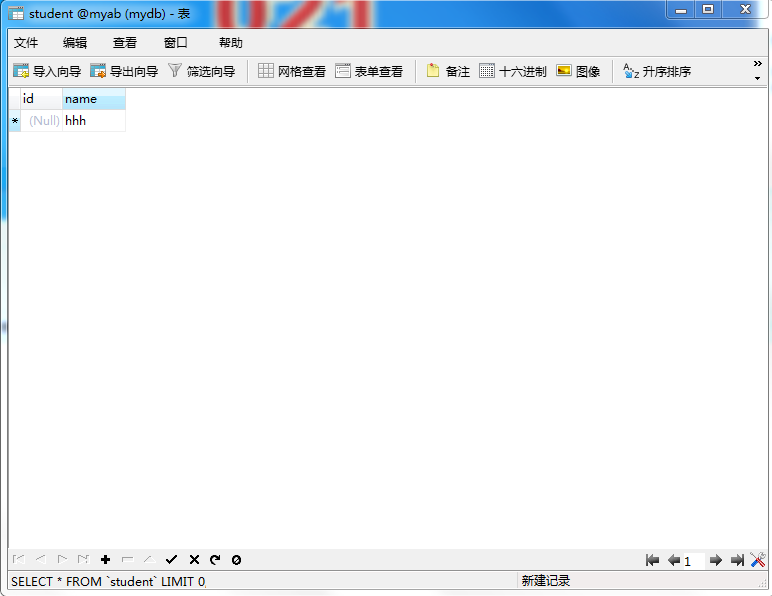Discard changes with X button
The height and width of the screenshot is (596, 772).
(x=194, y=560)
